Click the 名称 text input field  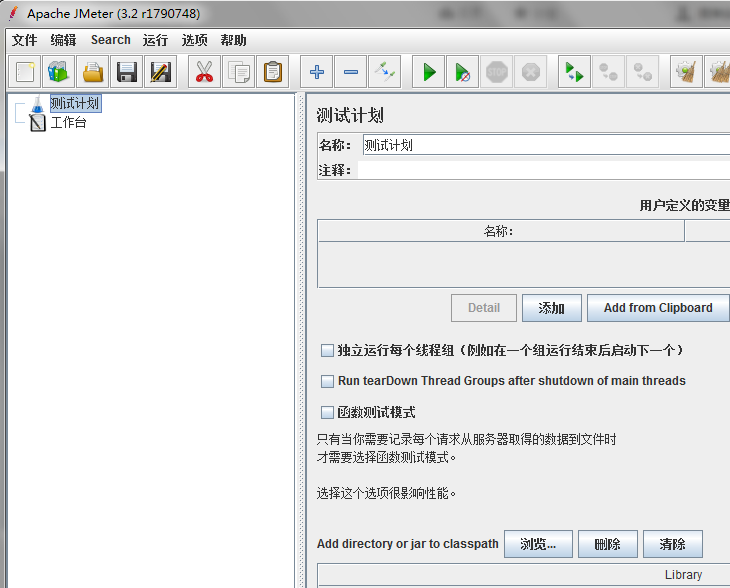pyautogui.click(x=546, y=145)
